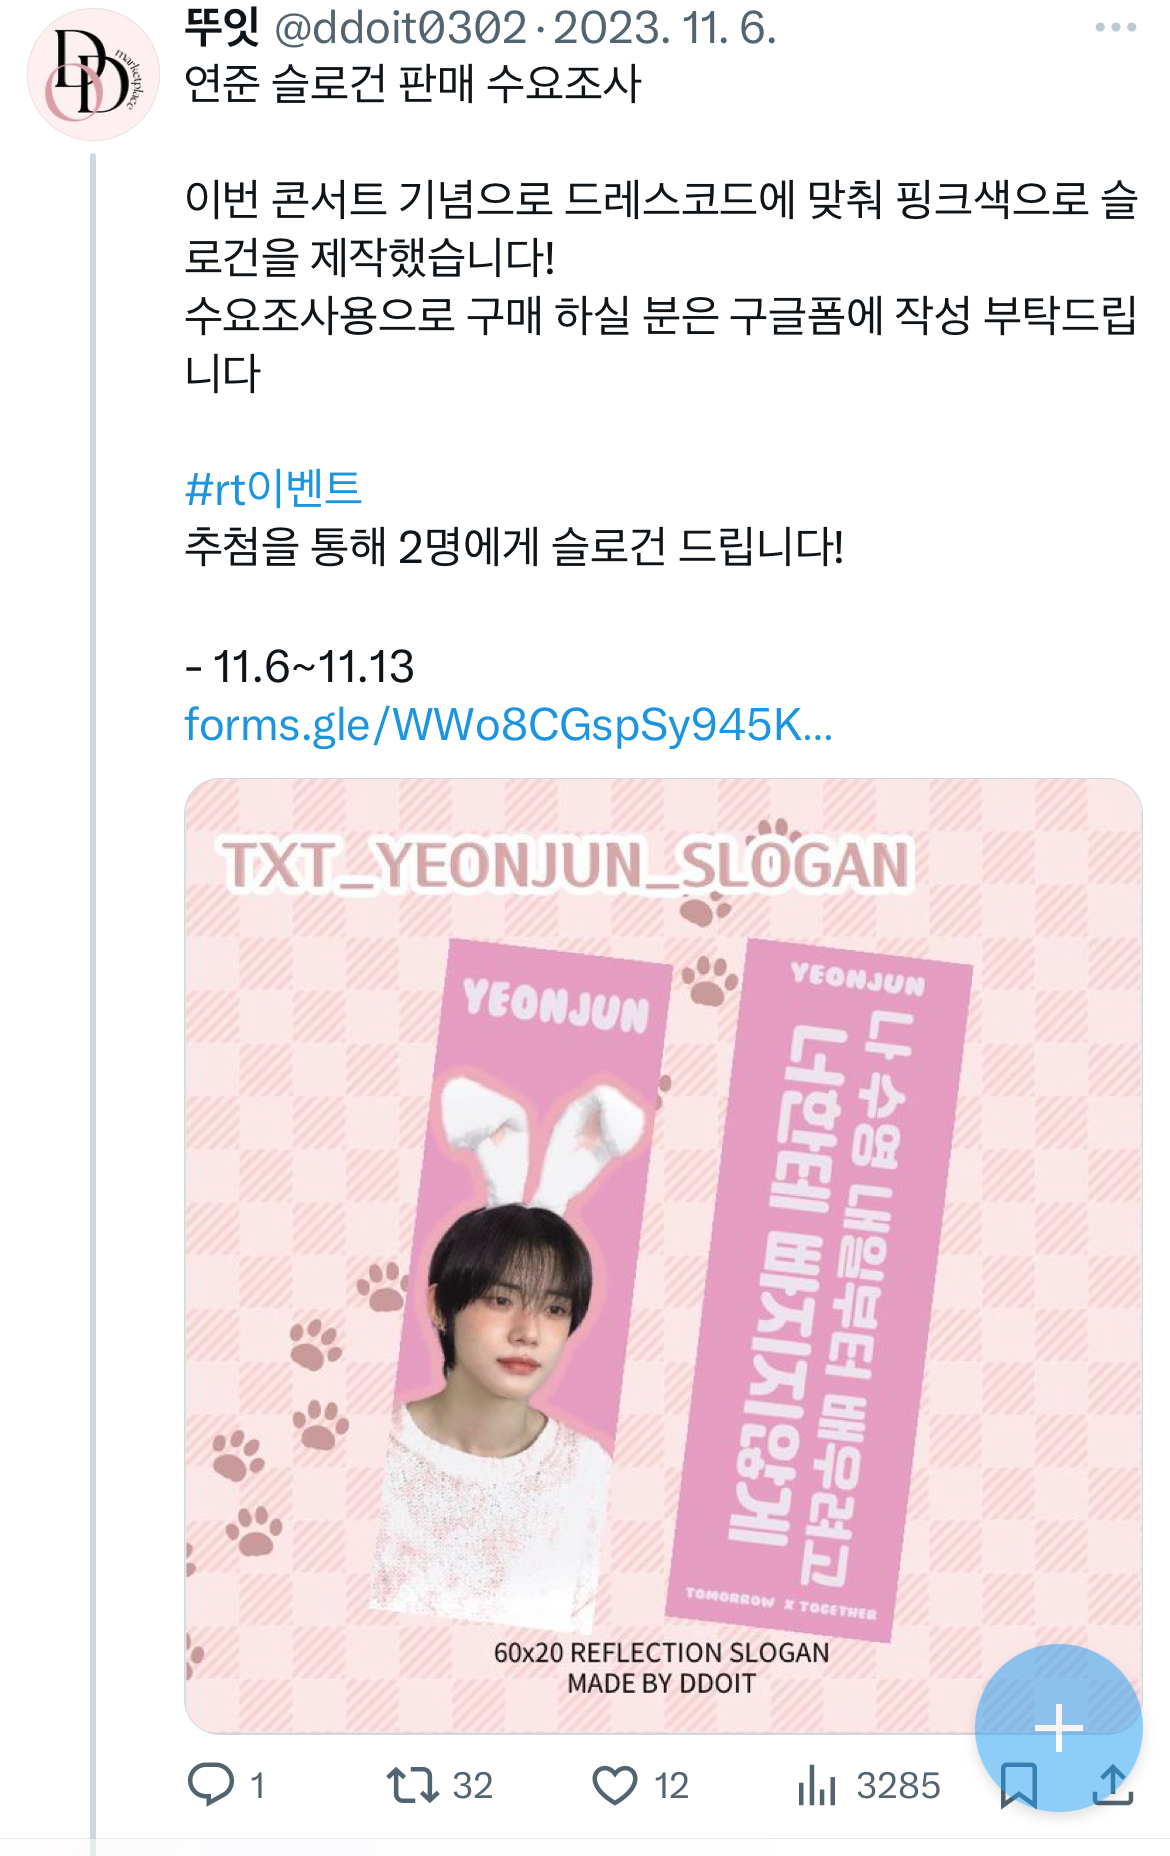Open the DD marketplace profile avatar

[93, 74]
